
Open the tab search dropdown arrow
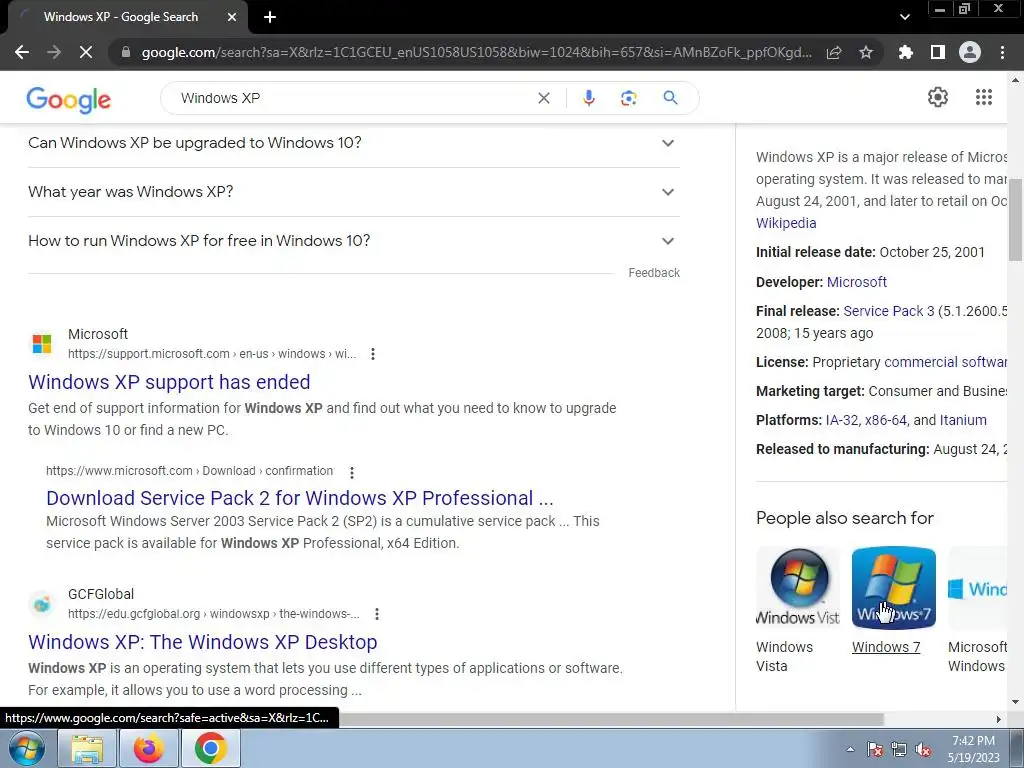[x=904, y=17]
